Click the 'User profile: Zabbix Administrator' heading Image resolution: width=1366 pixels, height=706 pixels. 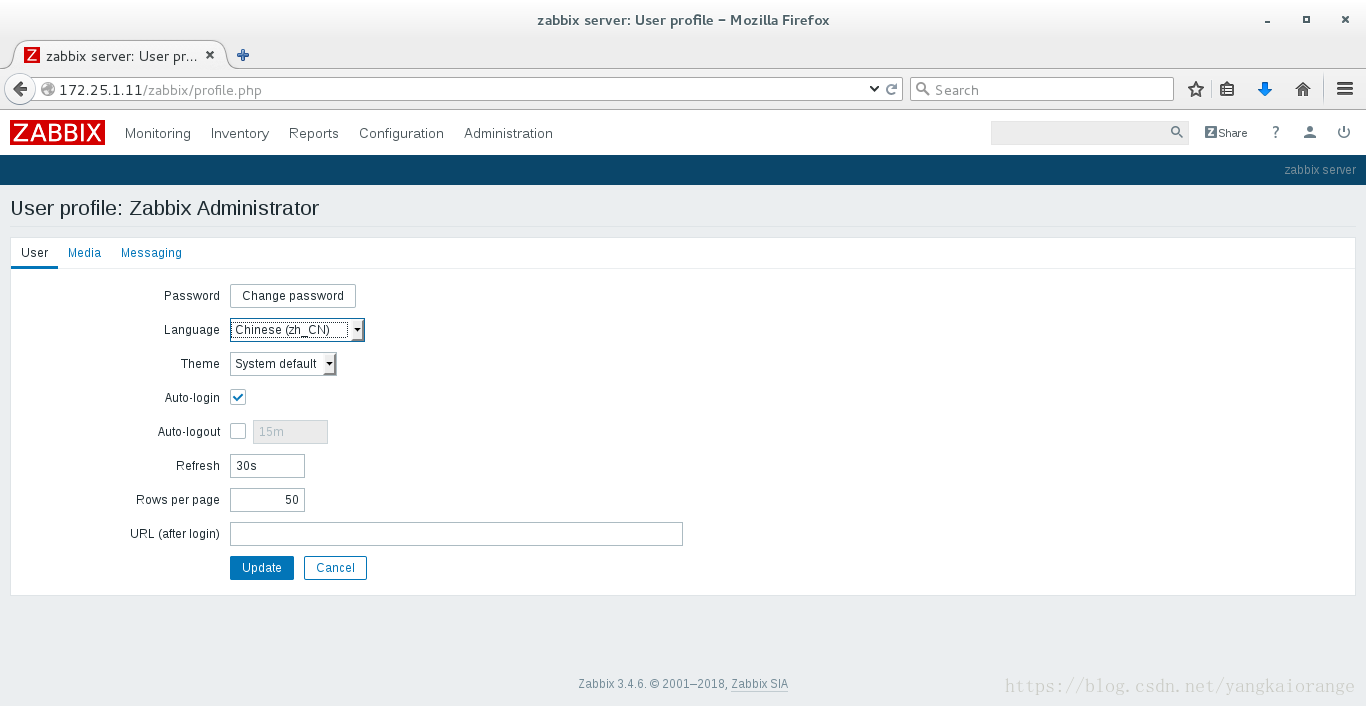165,208
